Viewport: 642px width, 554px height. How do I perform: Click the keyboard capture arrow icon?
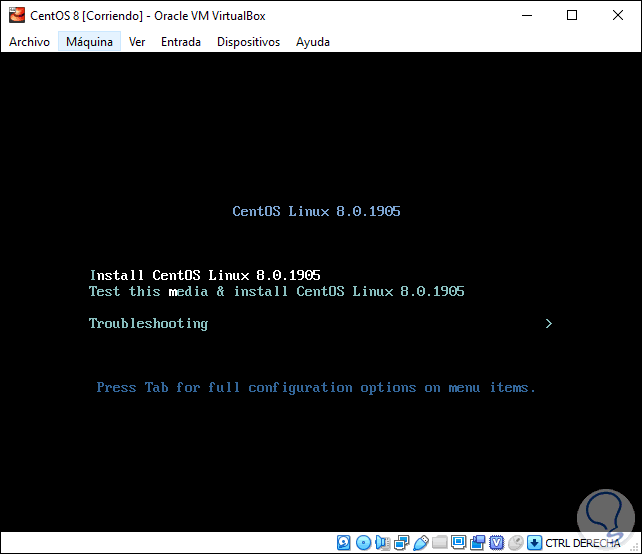pyautogui.click(x=534, y=543)
